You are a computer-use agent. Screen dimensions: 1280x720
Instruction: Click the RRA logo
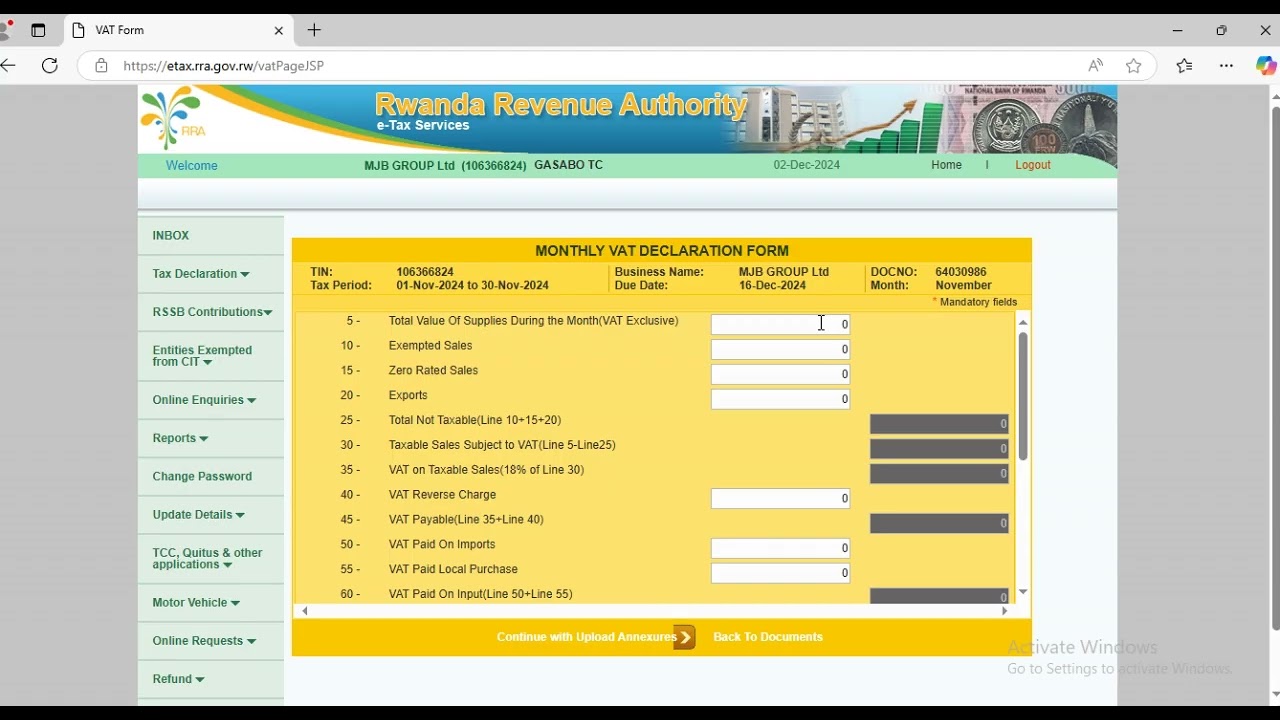(175, 118)
